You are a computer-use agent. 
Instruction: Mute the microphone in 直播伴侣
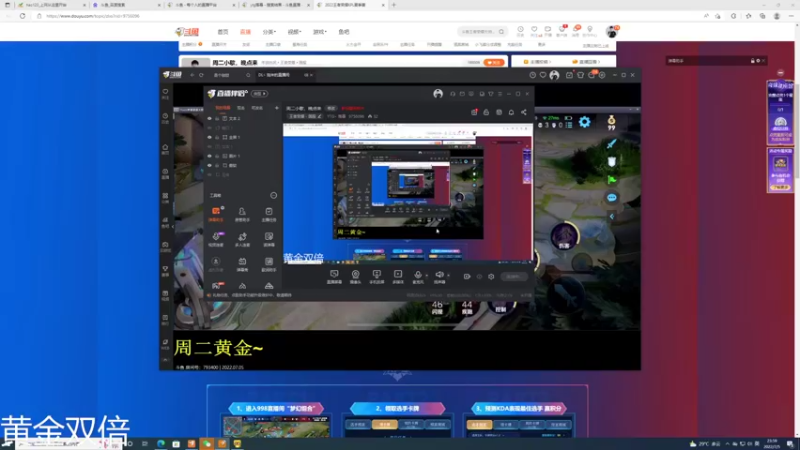click(x=418, y=276)
